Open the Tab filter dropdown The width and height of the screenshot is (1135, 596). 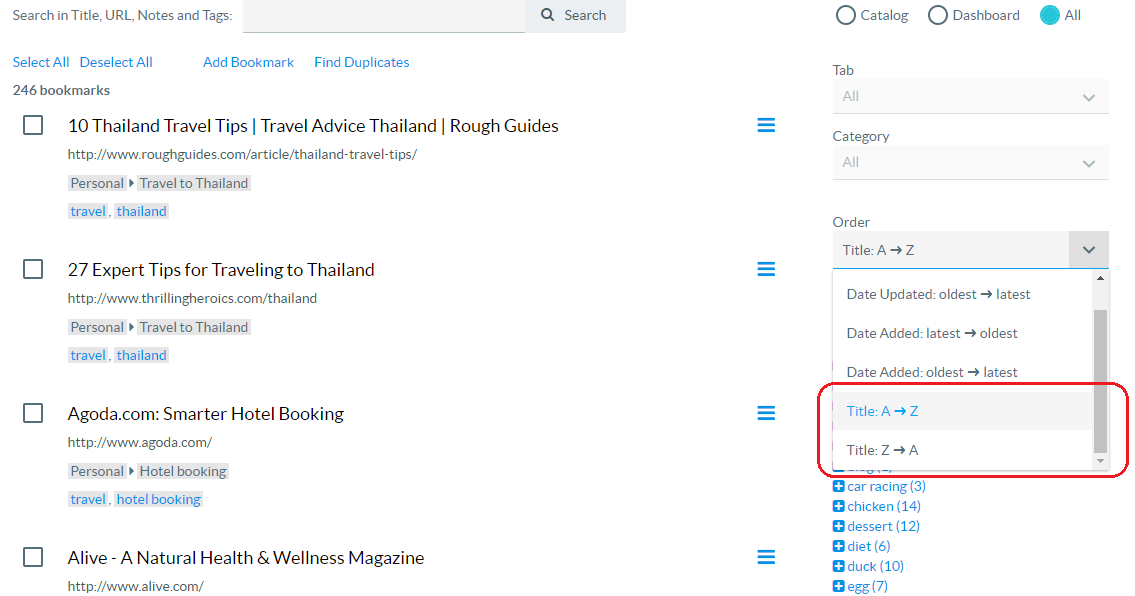tap(970, 96)
